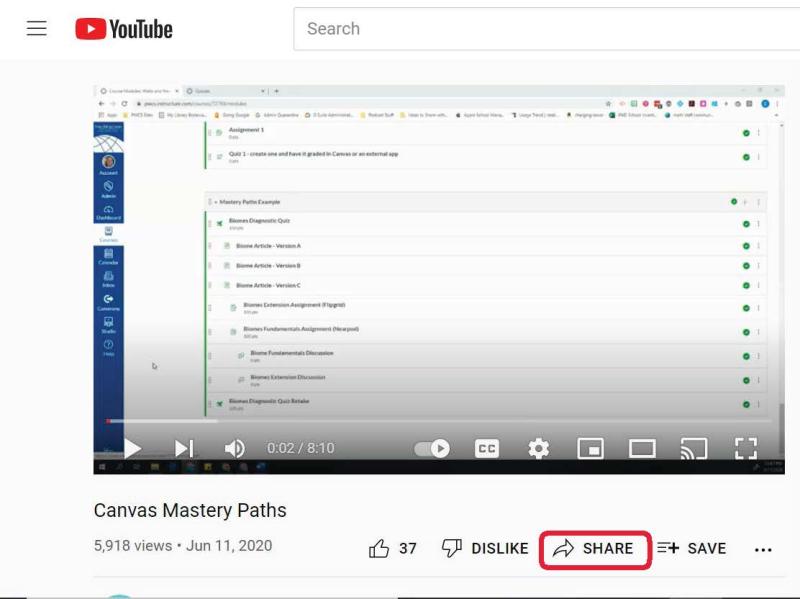Skip to the next video
The image size is (800, 599).
coord(184,448)
